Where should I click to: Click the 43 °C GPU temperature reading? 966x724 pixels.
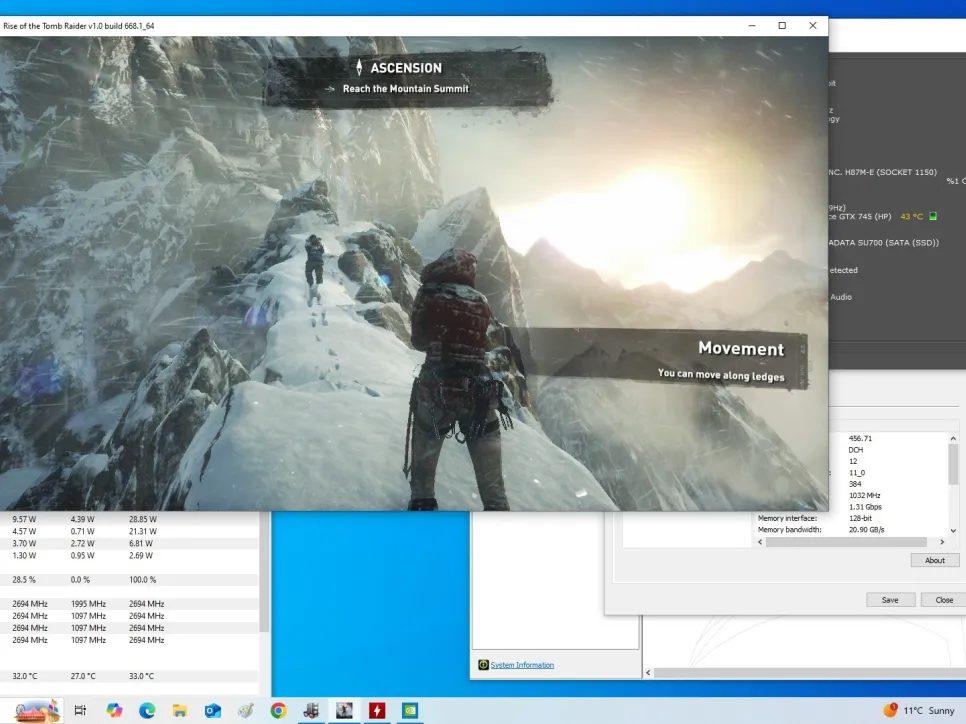pos(912,216)
